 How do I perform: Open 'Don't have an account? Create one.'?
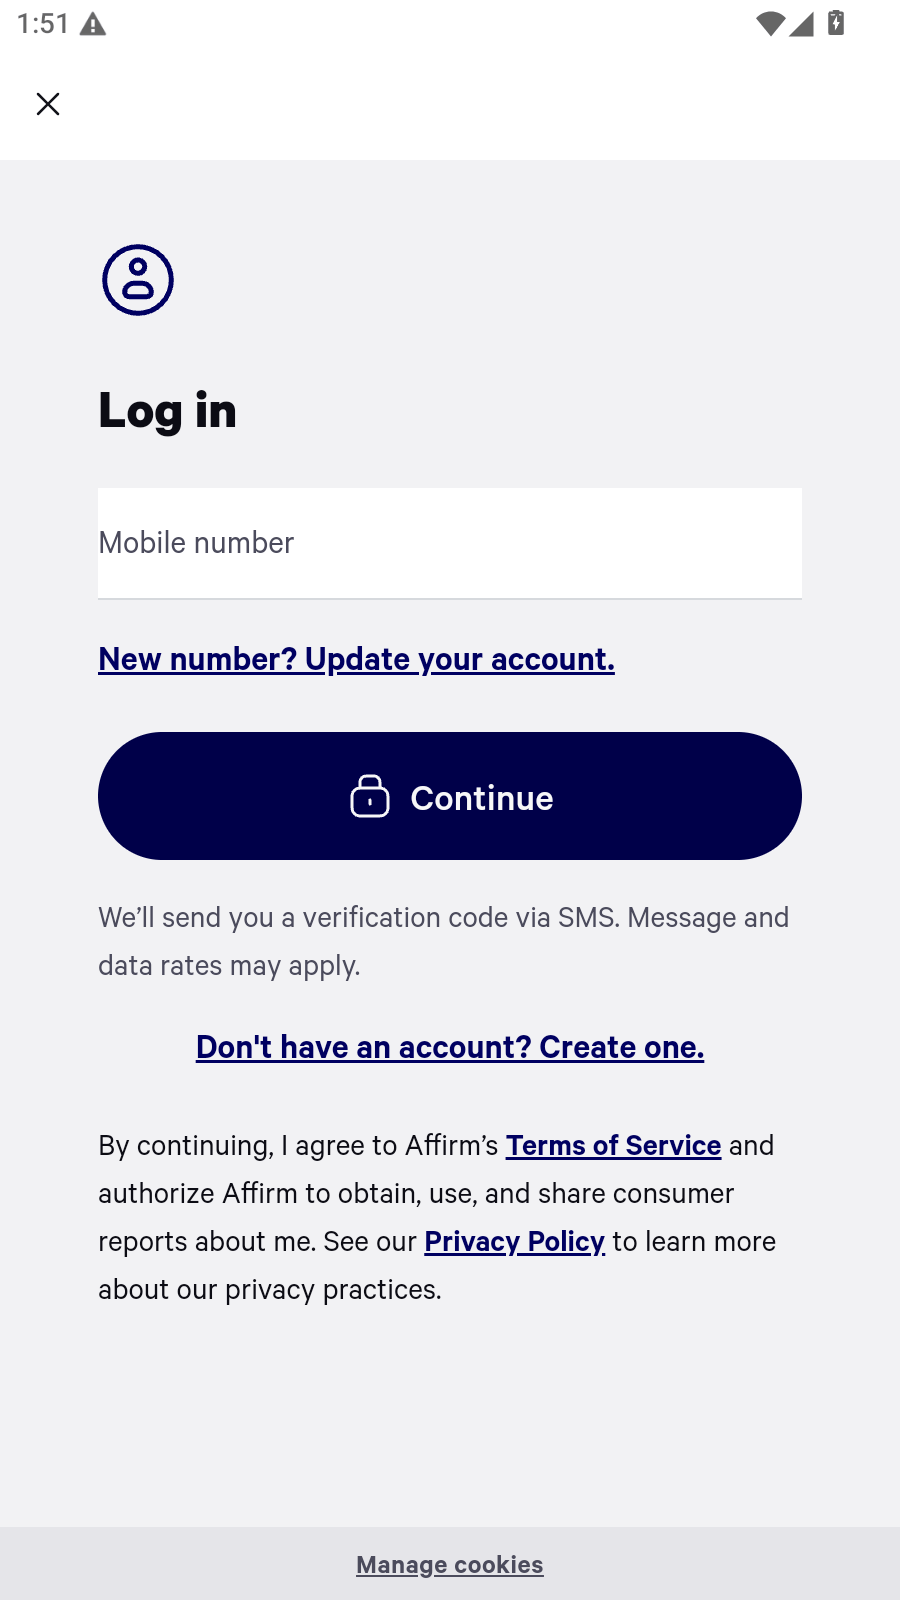pyautogui.click(x=450, y=1047)
